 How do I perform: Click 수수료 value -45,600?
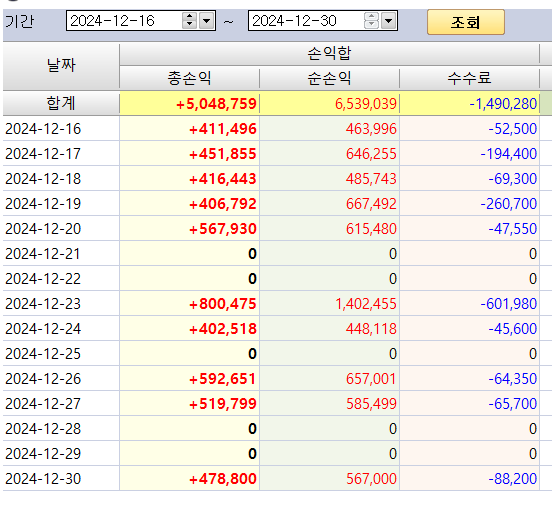click(x=513, y=329)
